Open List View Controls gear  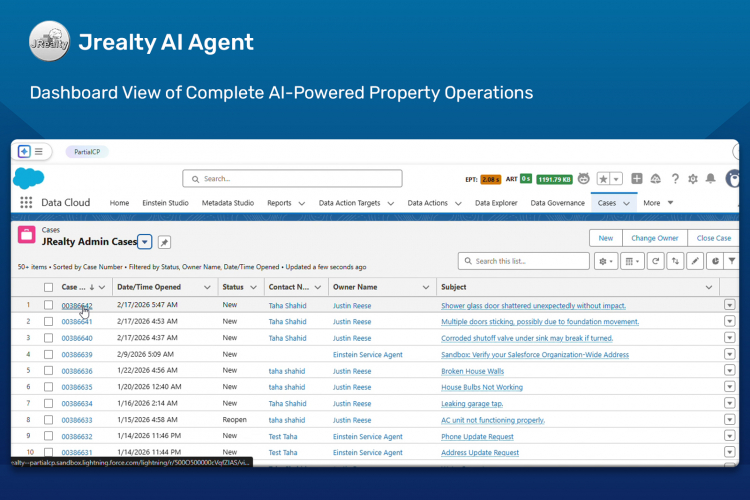[606, 261]
